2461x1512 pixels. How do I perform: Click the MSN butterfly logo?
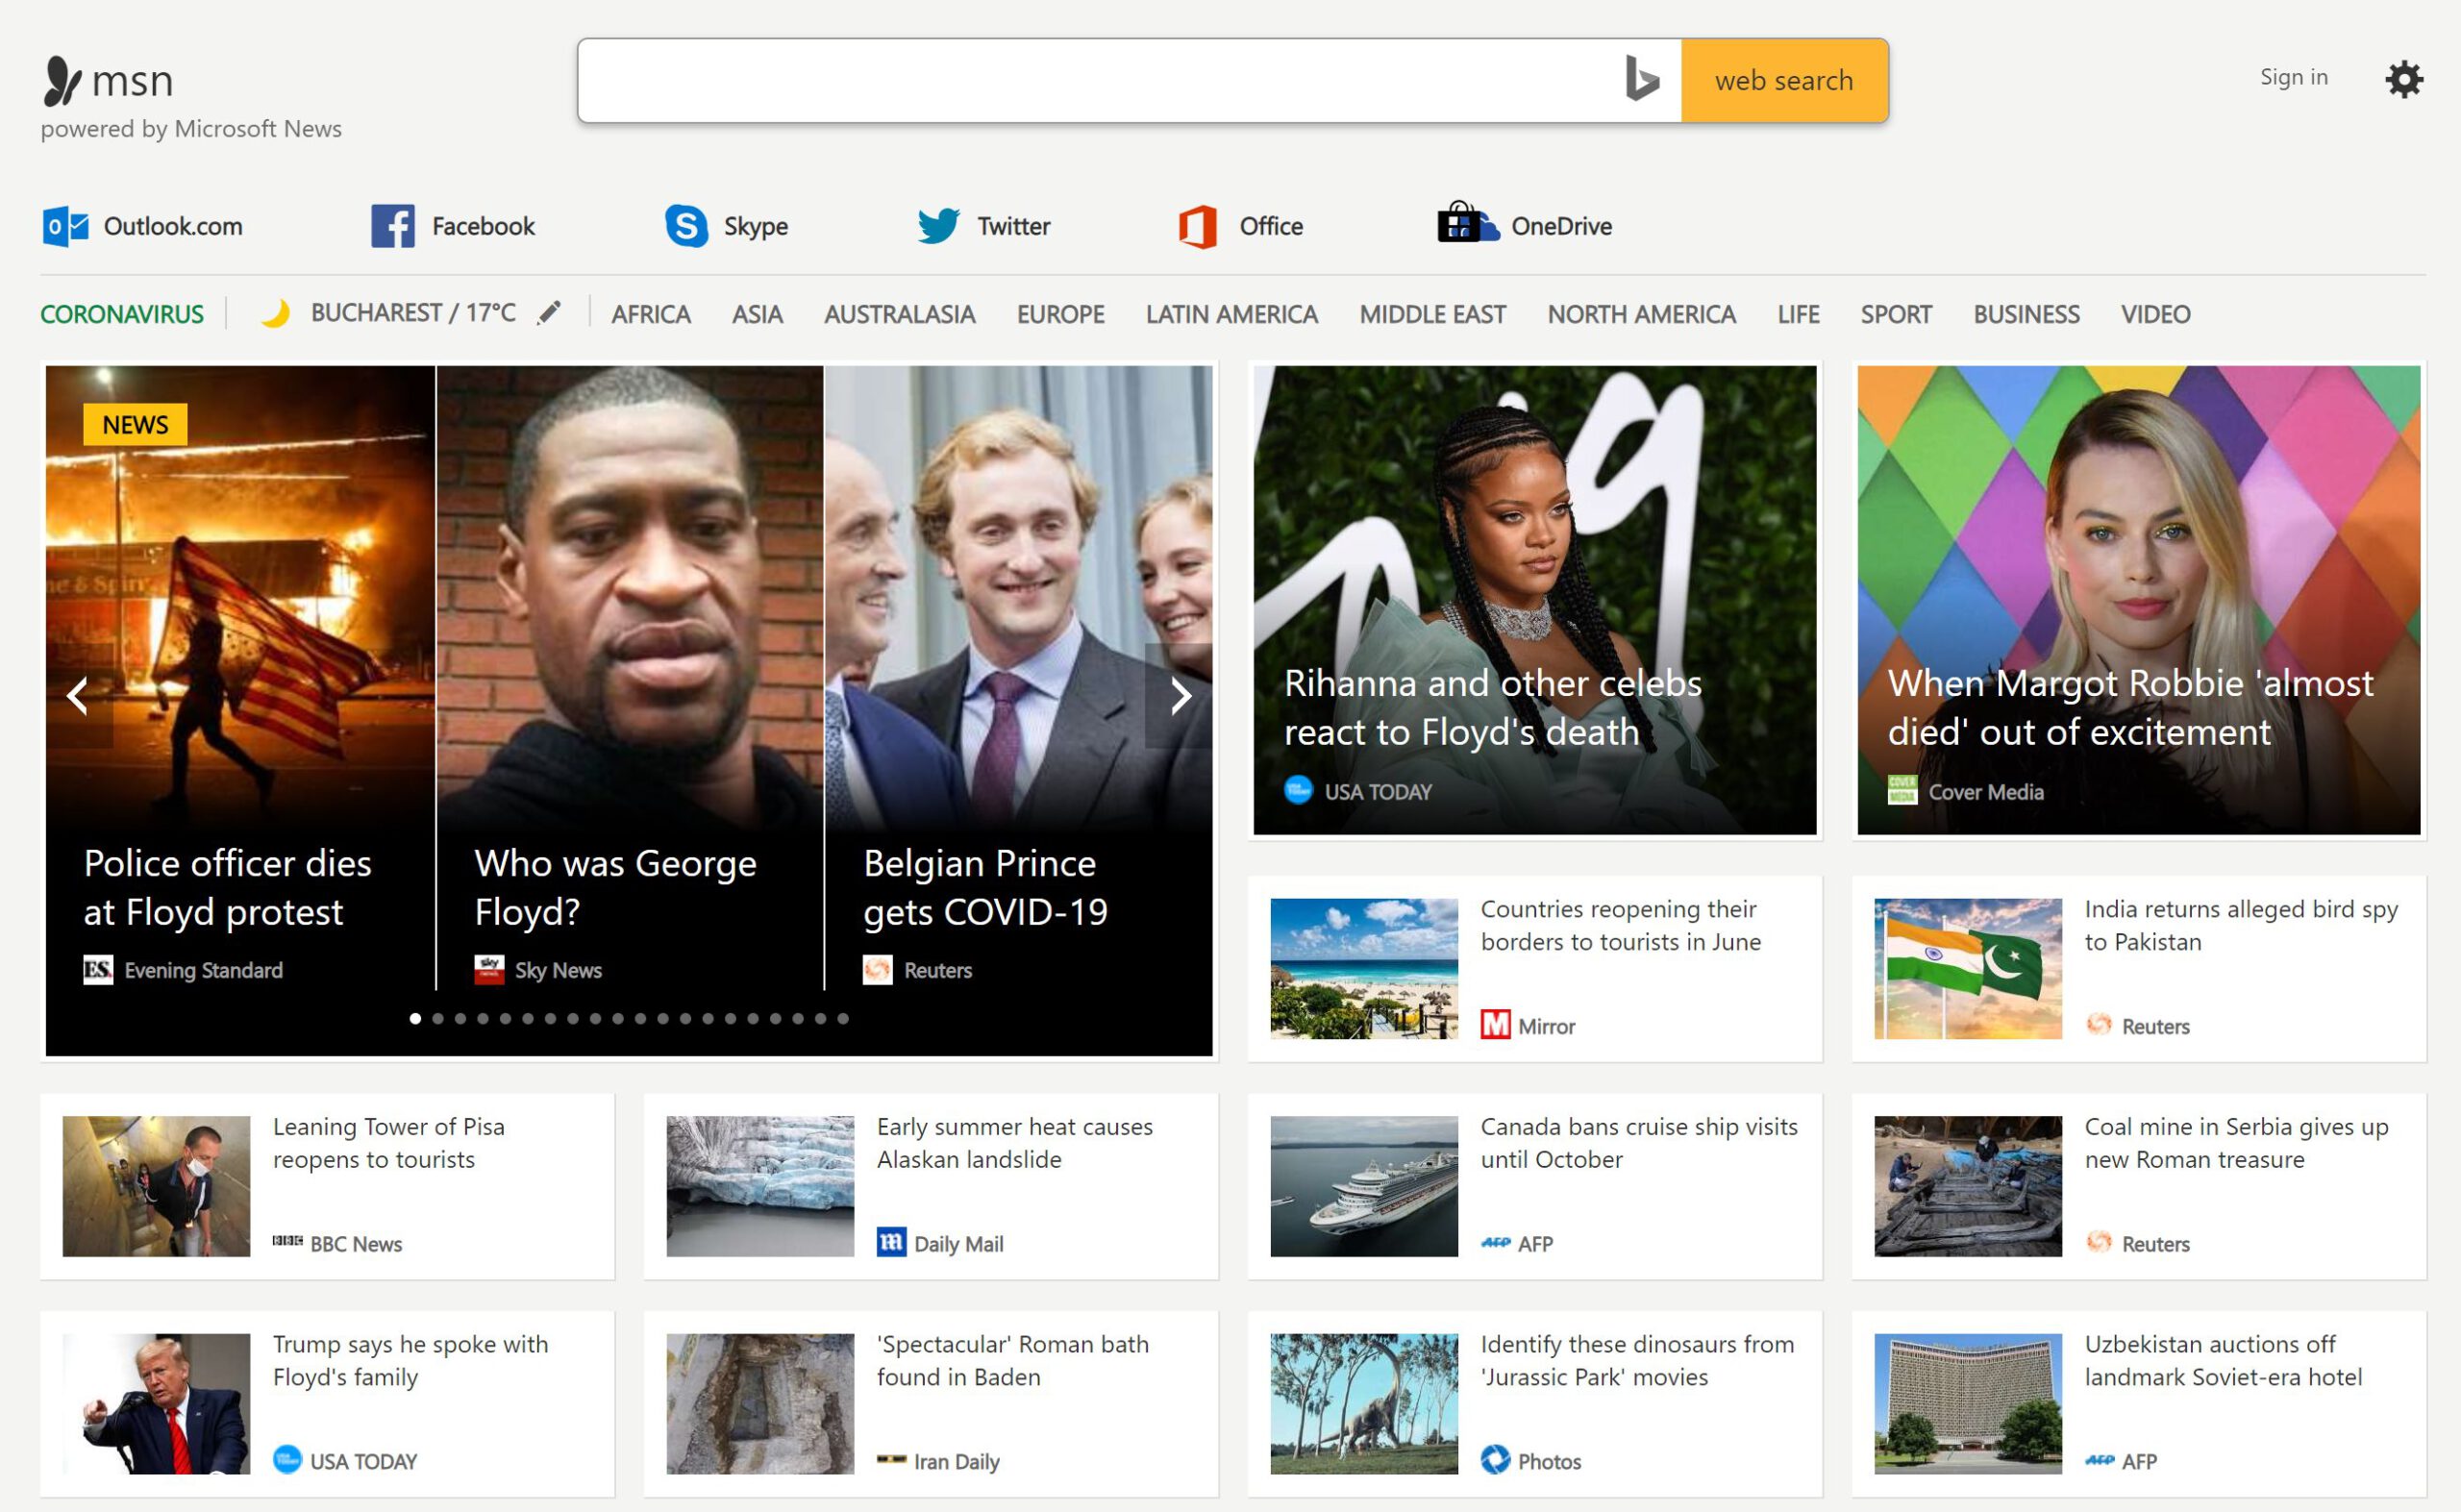(62, 81)
